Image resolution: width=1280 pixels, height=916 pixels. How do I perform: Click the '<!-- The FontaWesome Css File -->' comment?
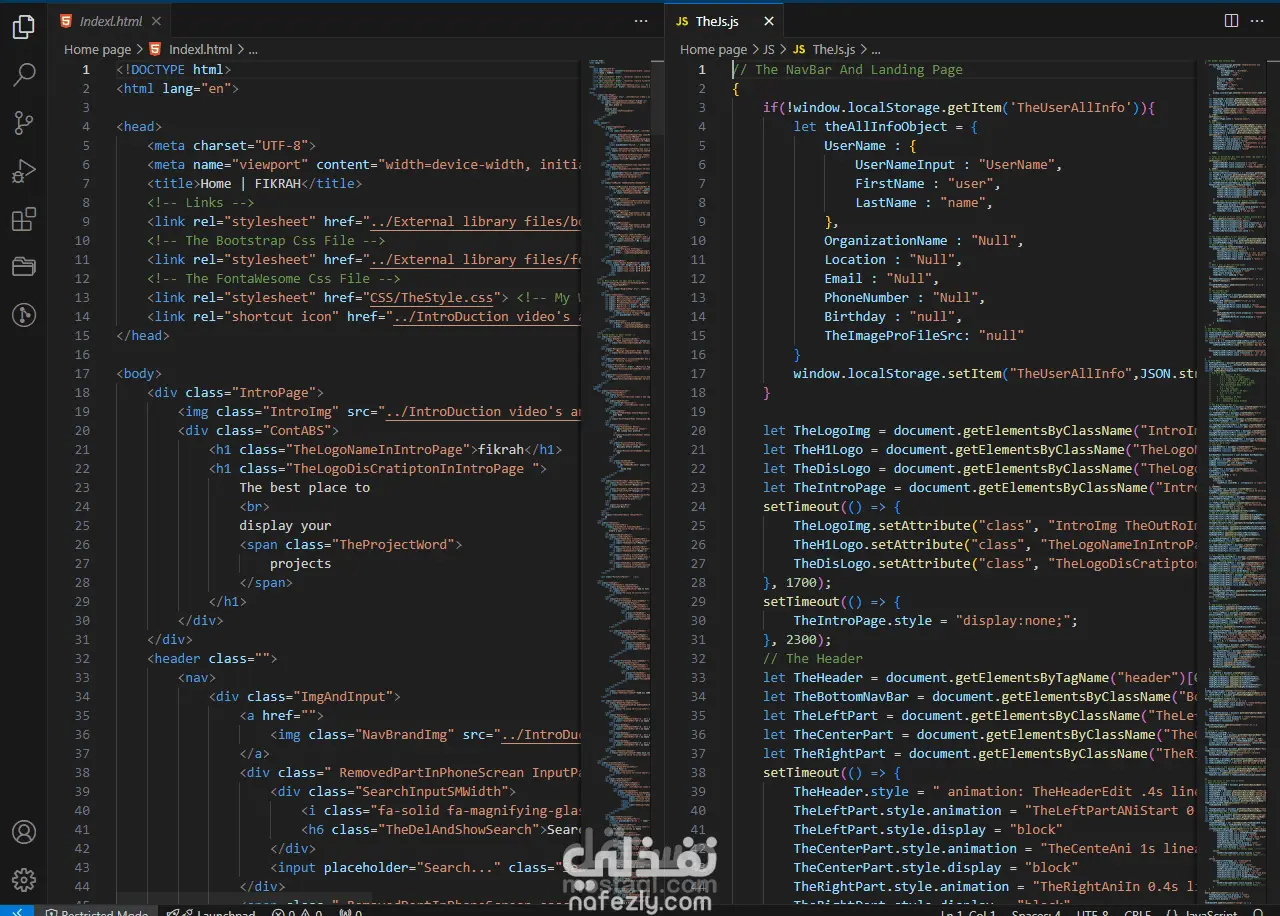pyautogui.click(x=273, y=279)
